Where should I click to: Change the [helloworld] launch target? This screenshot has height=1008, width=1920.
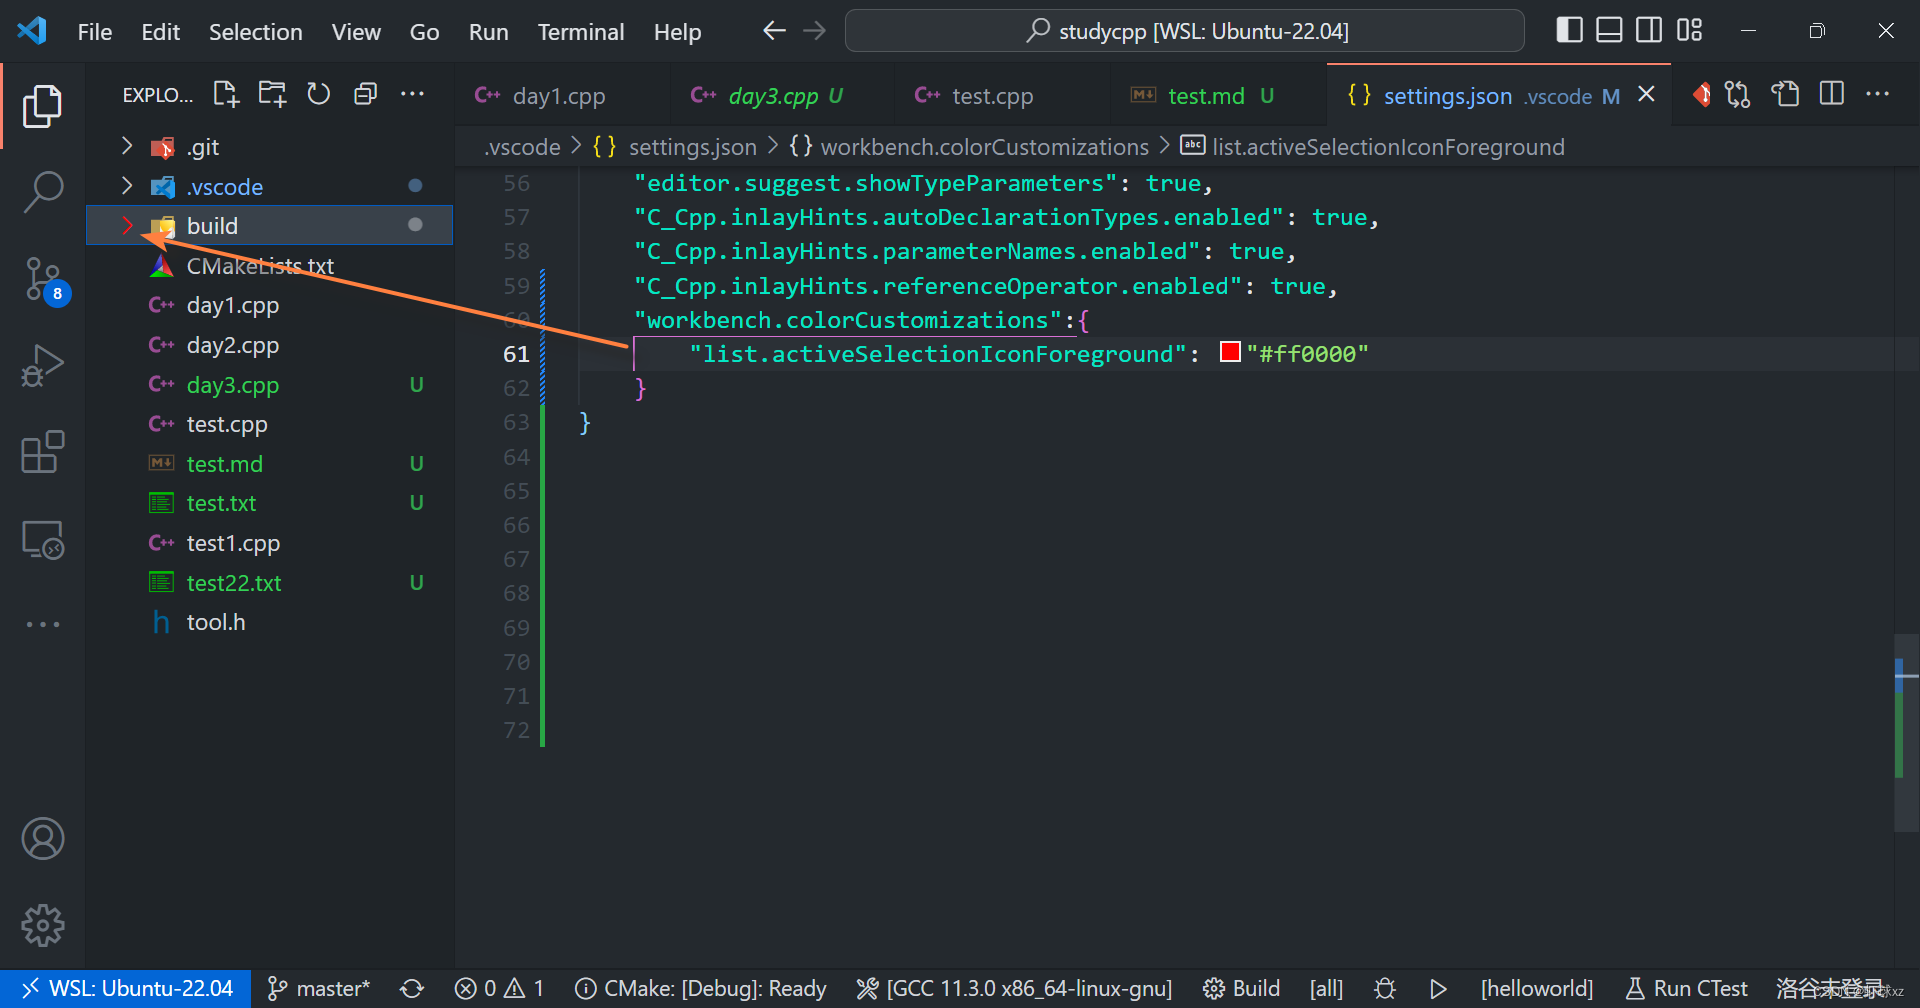tap(1537, 989)
